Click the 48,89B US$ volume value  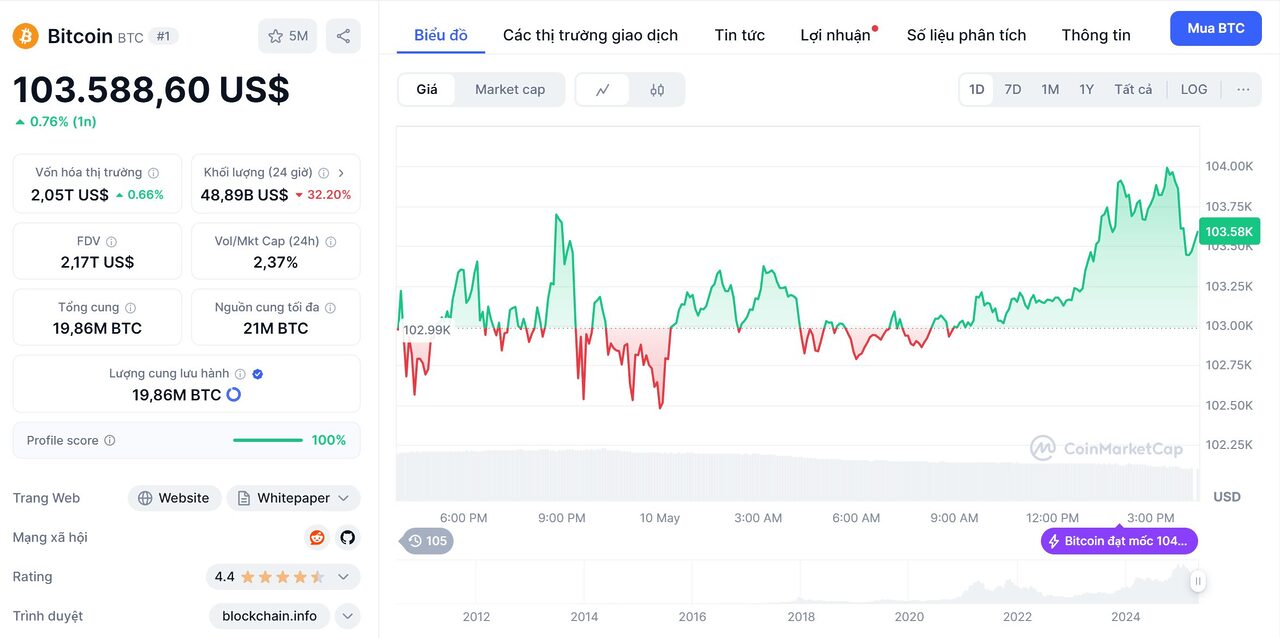[244, 195]
